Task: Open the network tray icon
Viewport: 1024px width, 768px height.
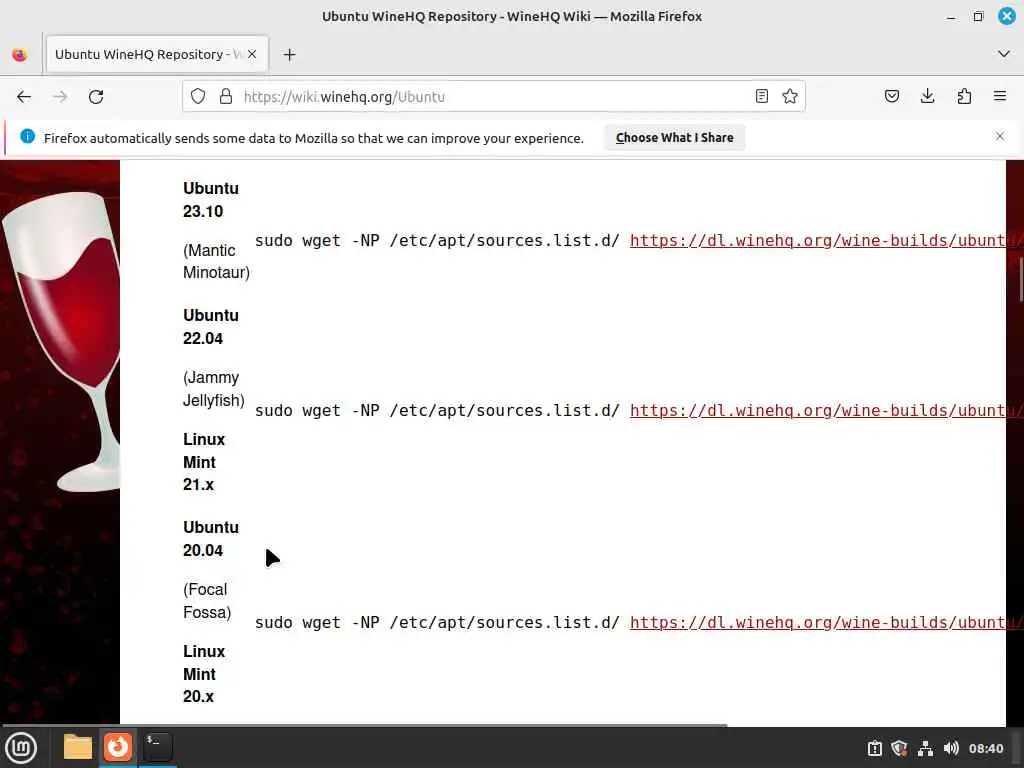Action: pyautogui.click(x=925, y=748)
